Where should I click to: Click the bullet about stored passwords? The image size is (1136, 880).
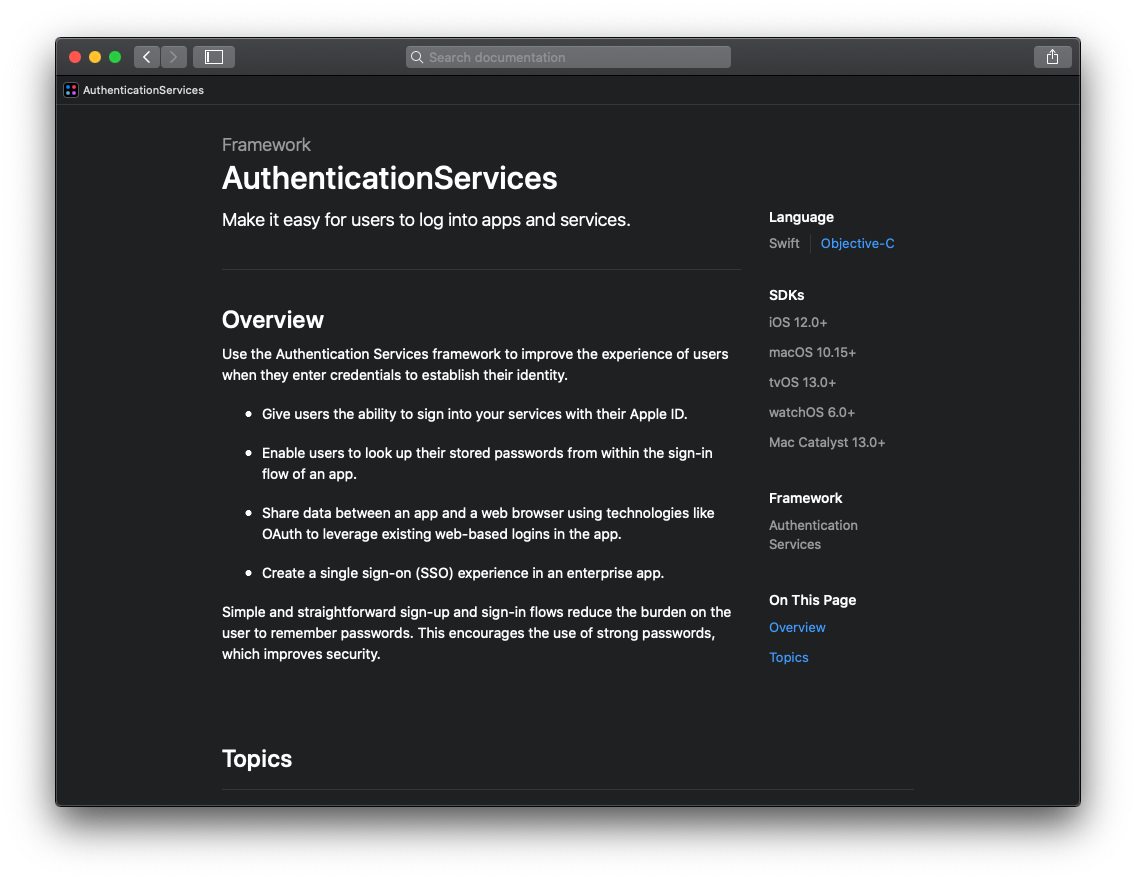(x=487, y=464)
